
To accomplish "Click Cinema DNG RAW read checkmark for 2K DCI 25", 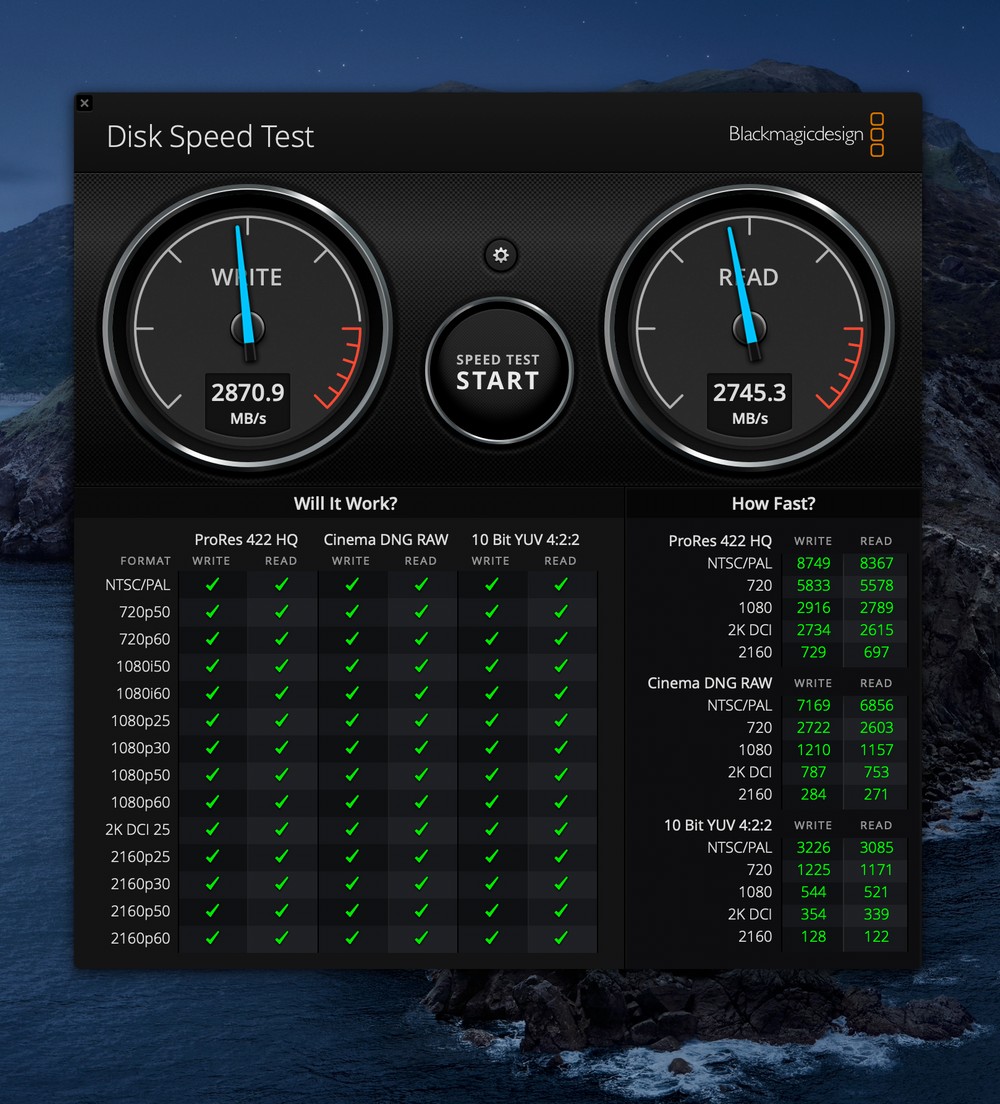I will (x=421, y=829).
